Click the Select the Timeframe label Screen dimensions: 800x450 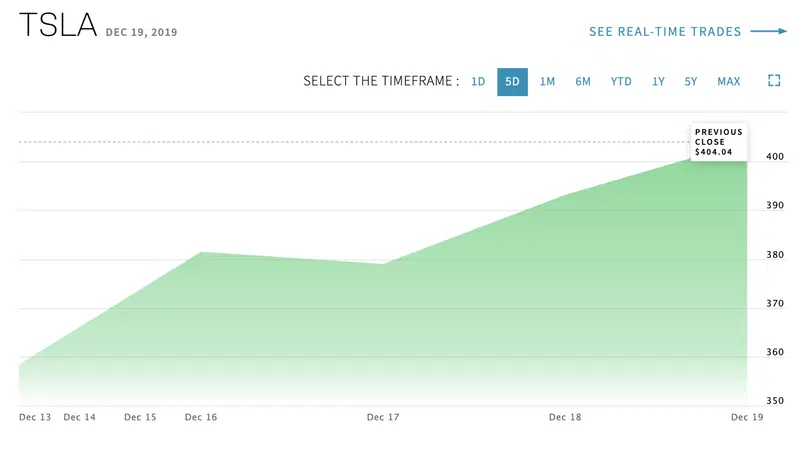tap(381, 81)
